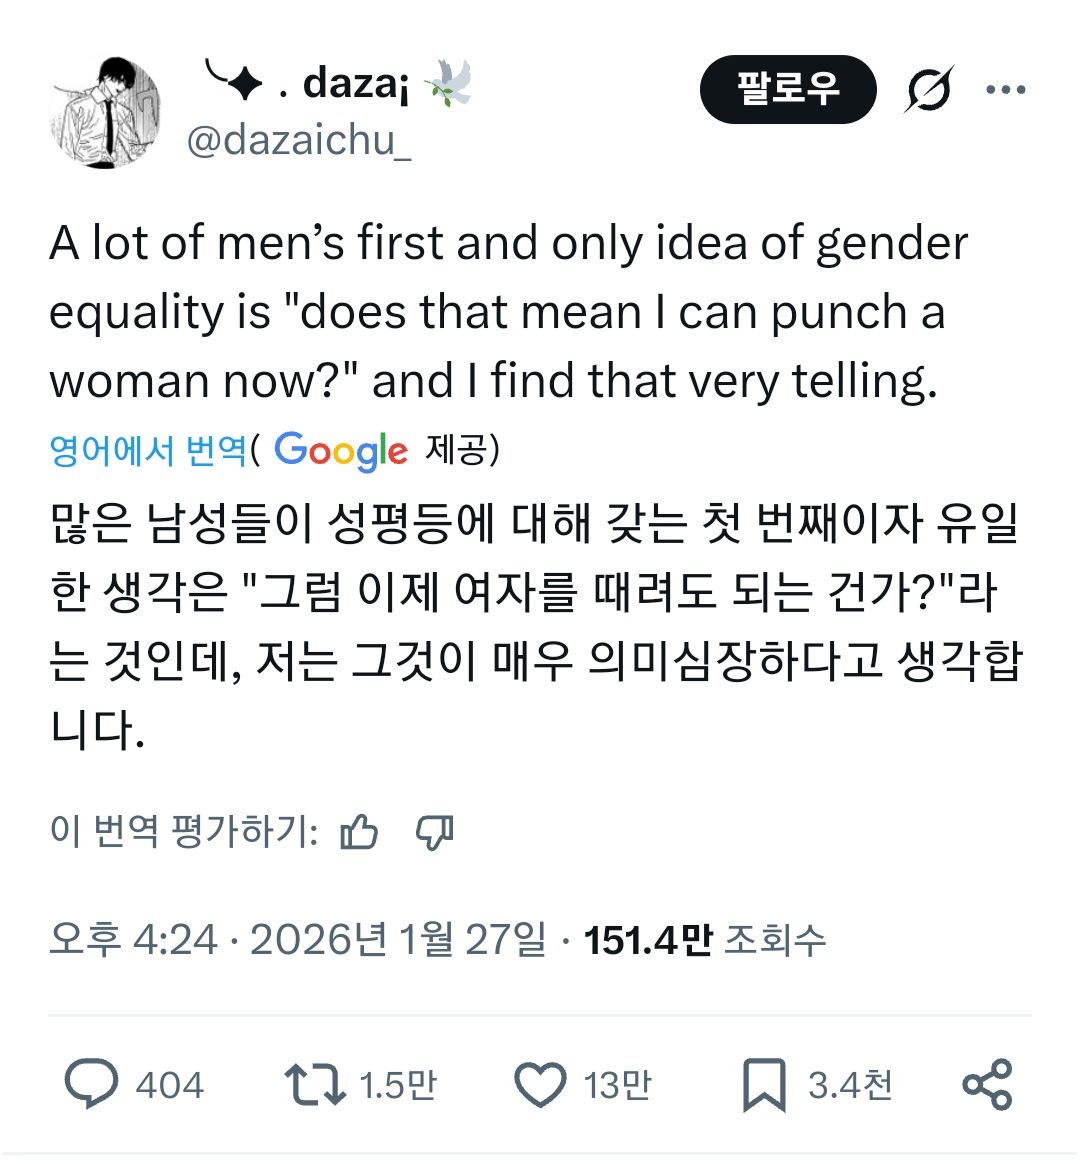Click the 영어에서 번역 translation link

click(x=147, y=451)
